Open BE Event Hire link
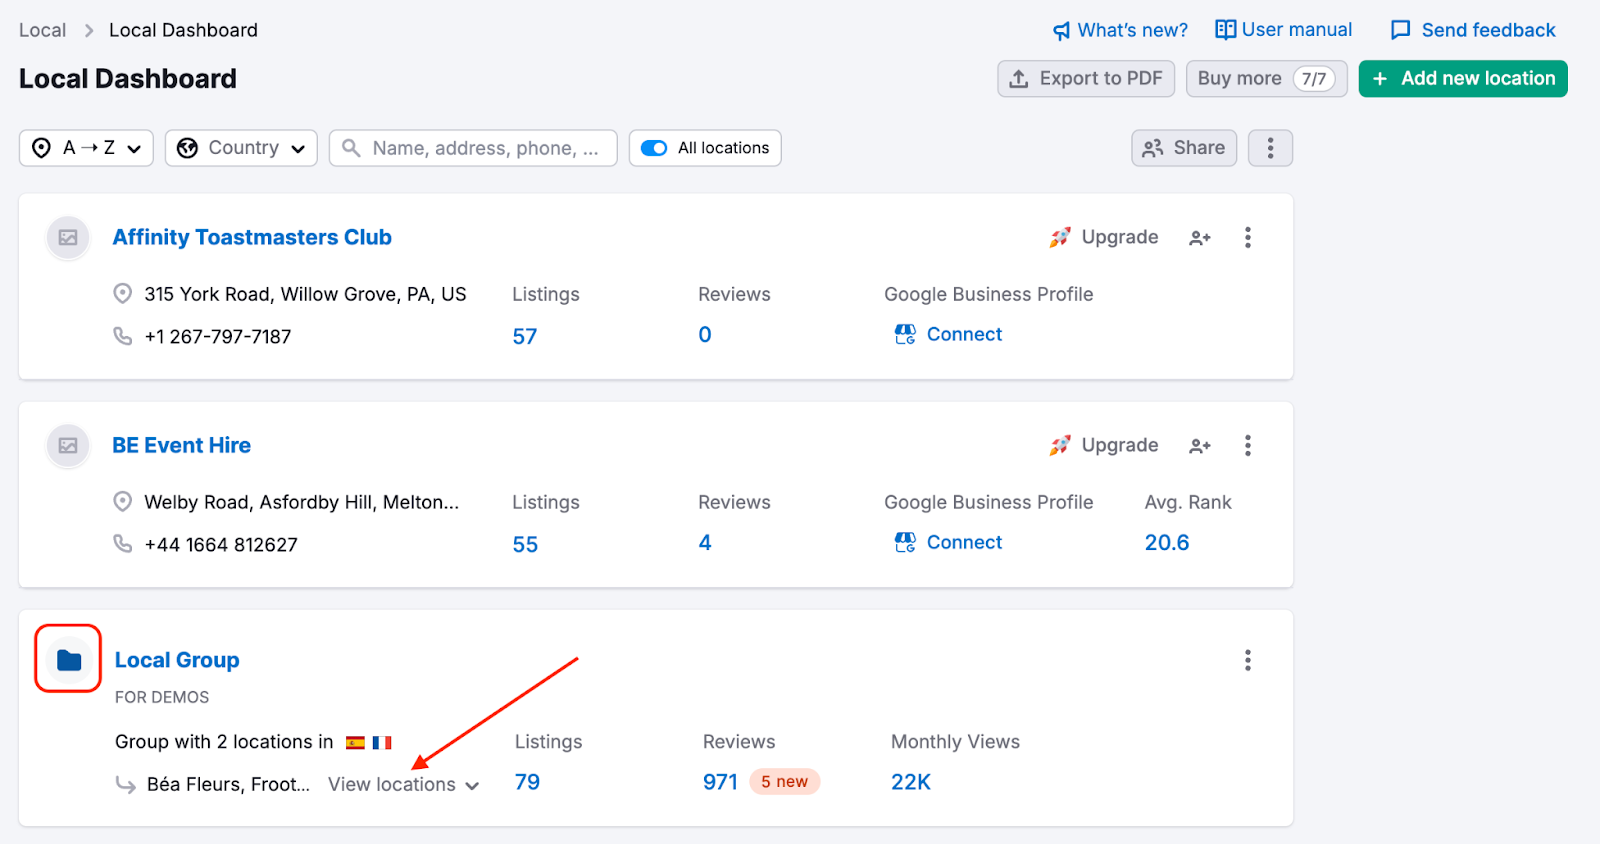The image size is (1600, 844). click(181, 445)
